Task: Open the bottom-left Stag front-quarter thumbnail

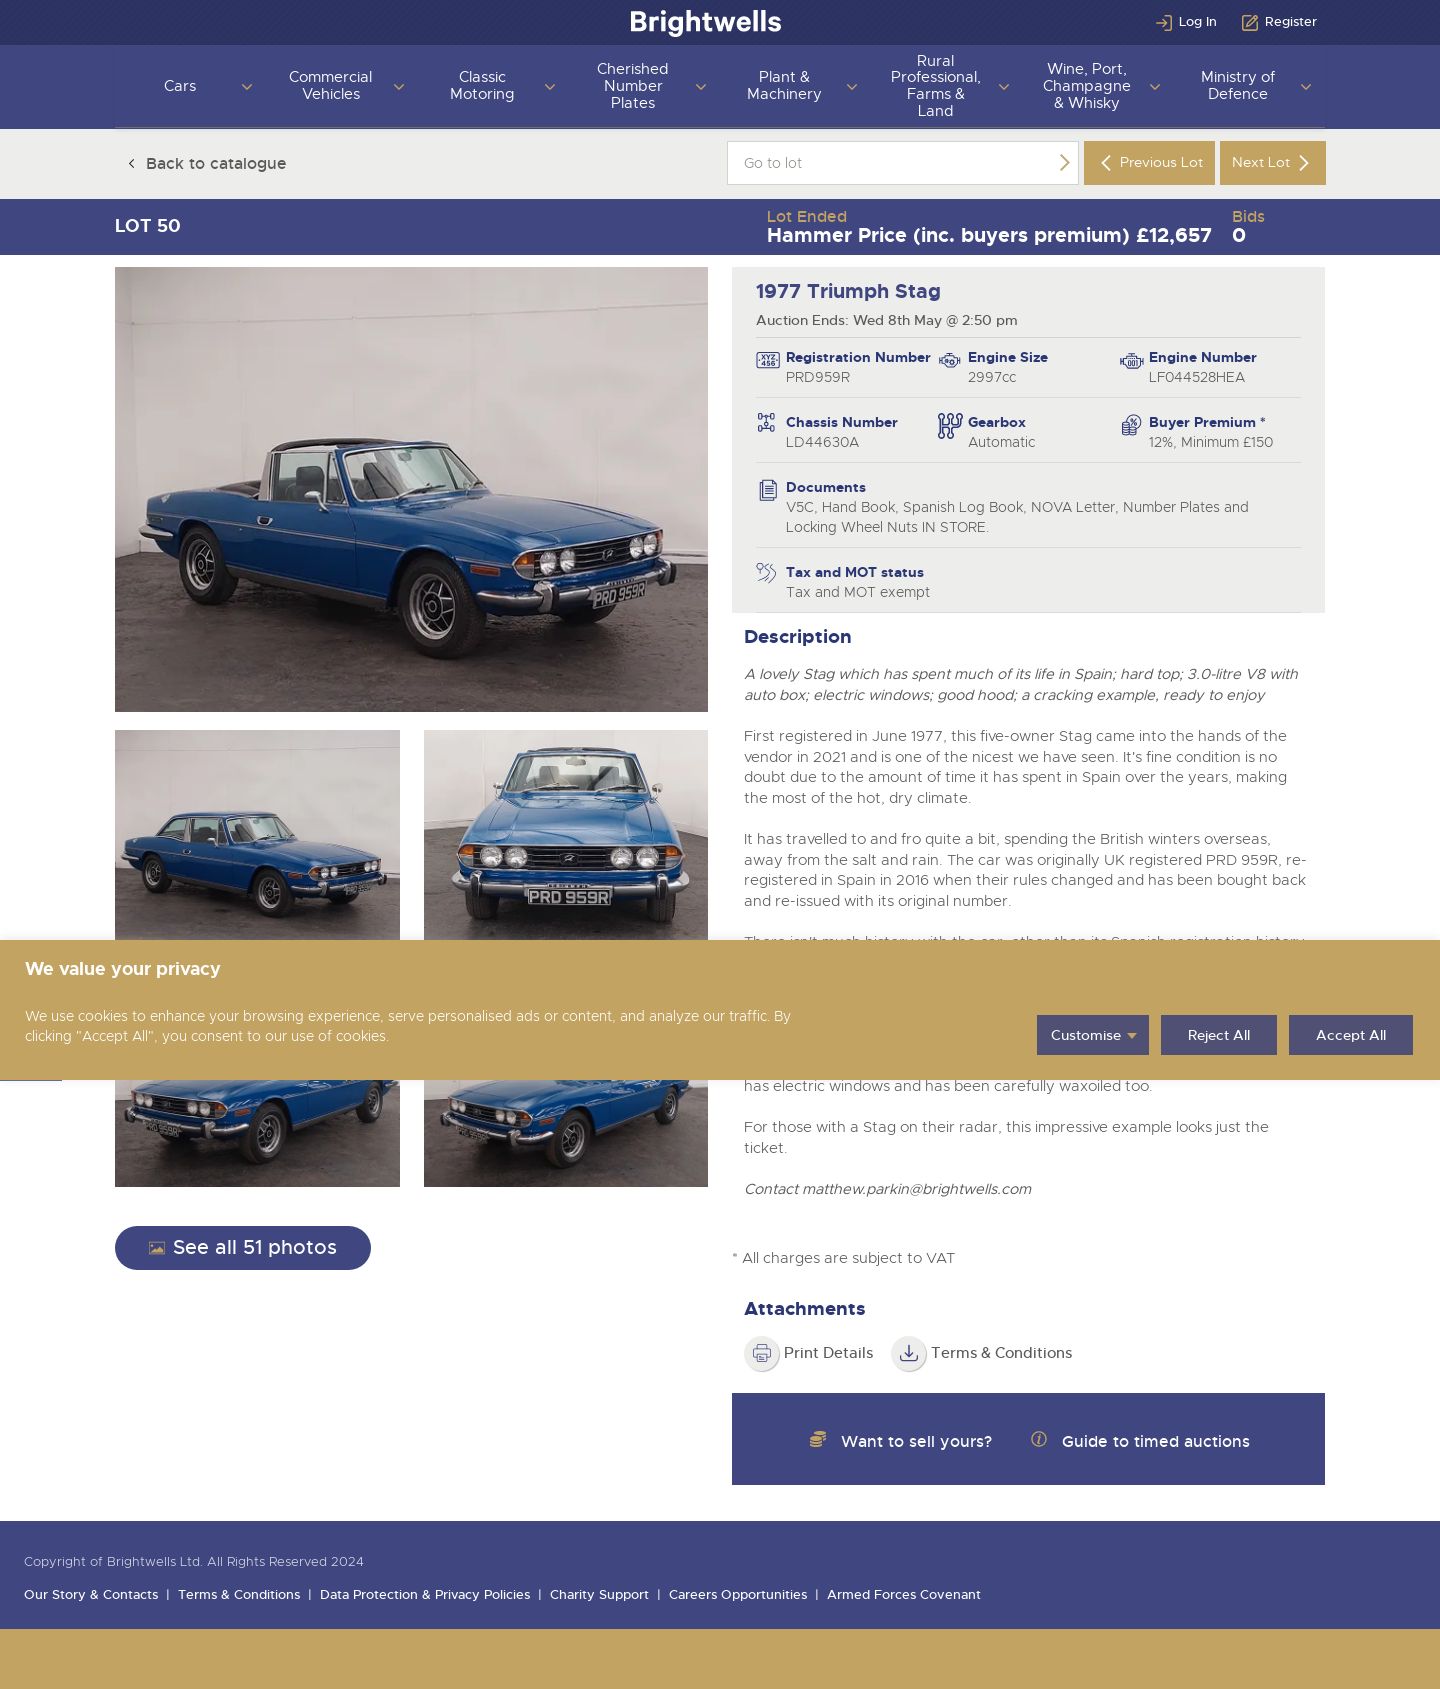Action: 257,1133
